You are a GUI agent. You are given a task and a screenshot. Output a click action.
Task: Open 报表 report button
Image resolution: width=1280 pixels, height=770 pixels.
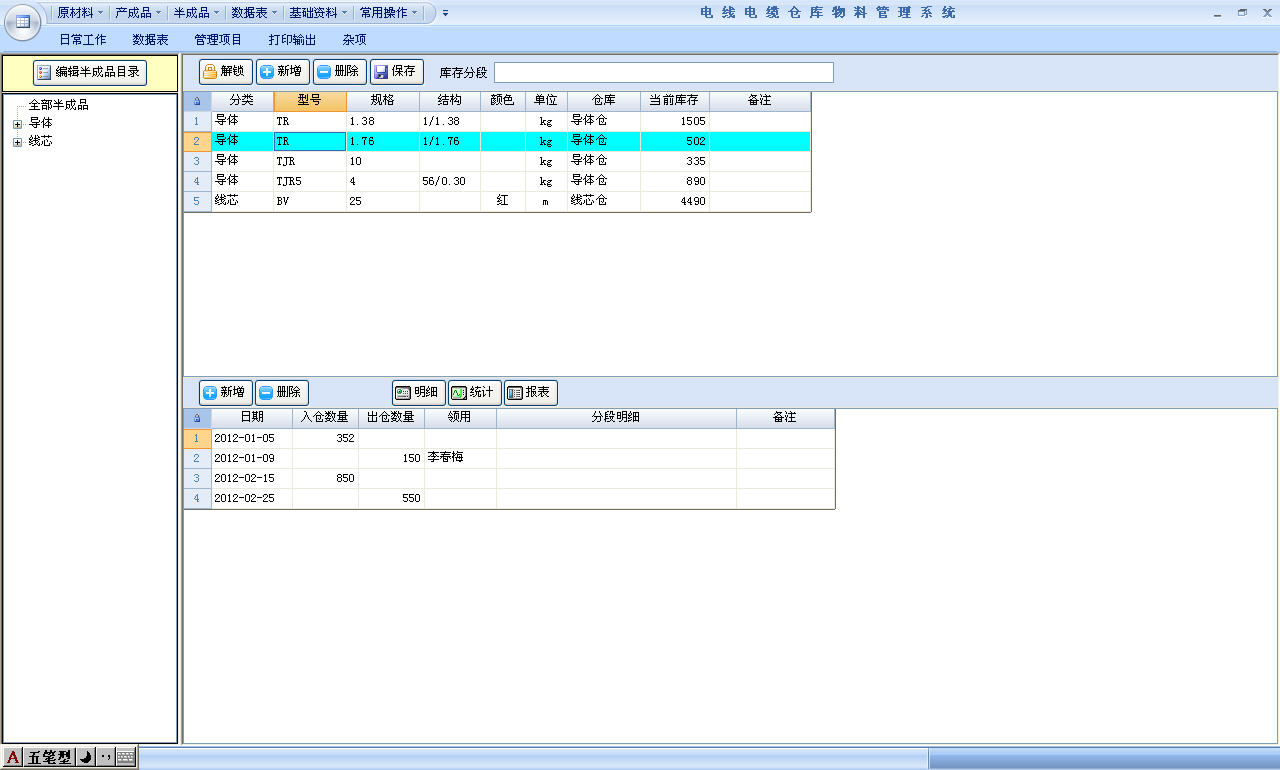(x=530, y=393)
